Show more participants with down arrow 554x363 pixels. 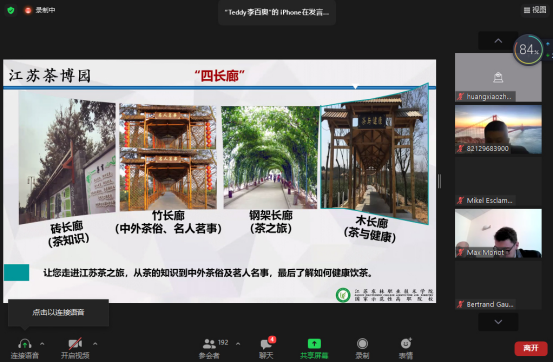(498, 322)
